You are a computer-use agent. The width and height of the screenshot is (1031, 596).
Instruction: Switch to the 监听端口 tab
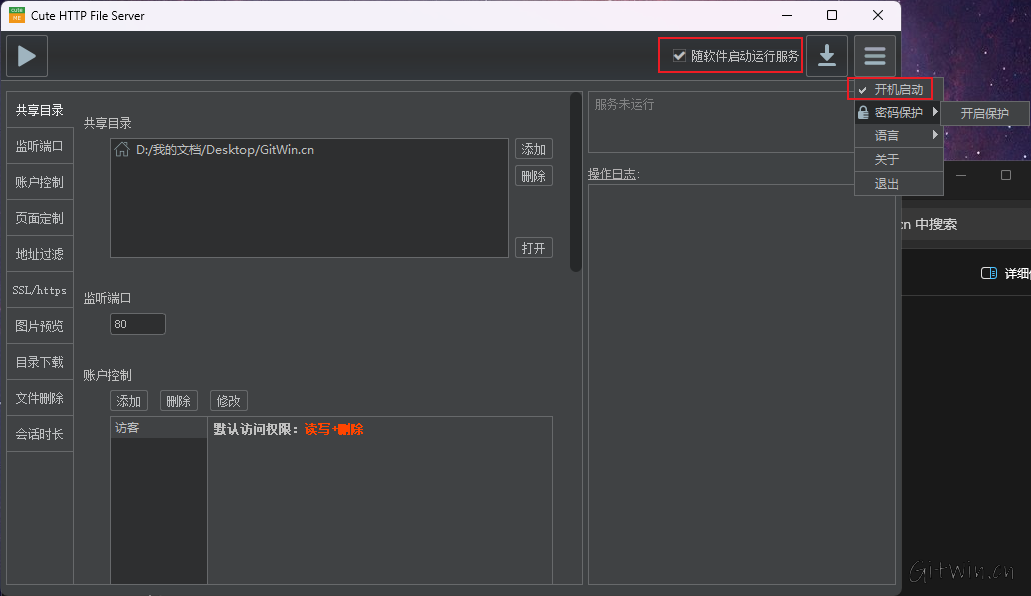40,146
